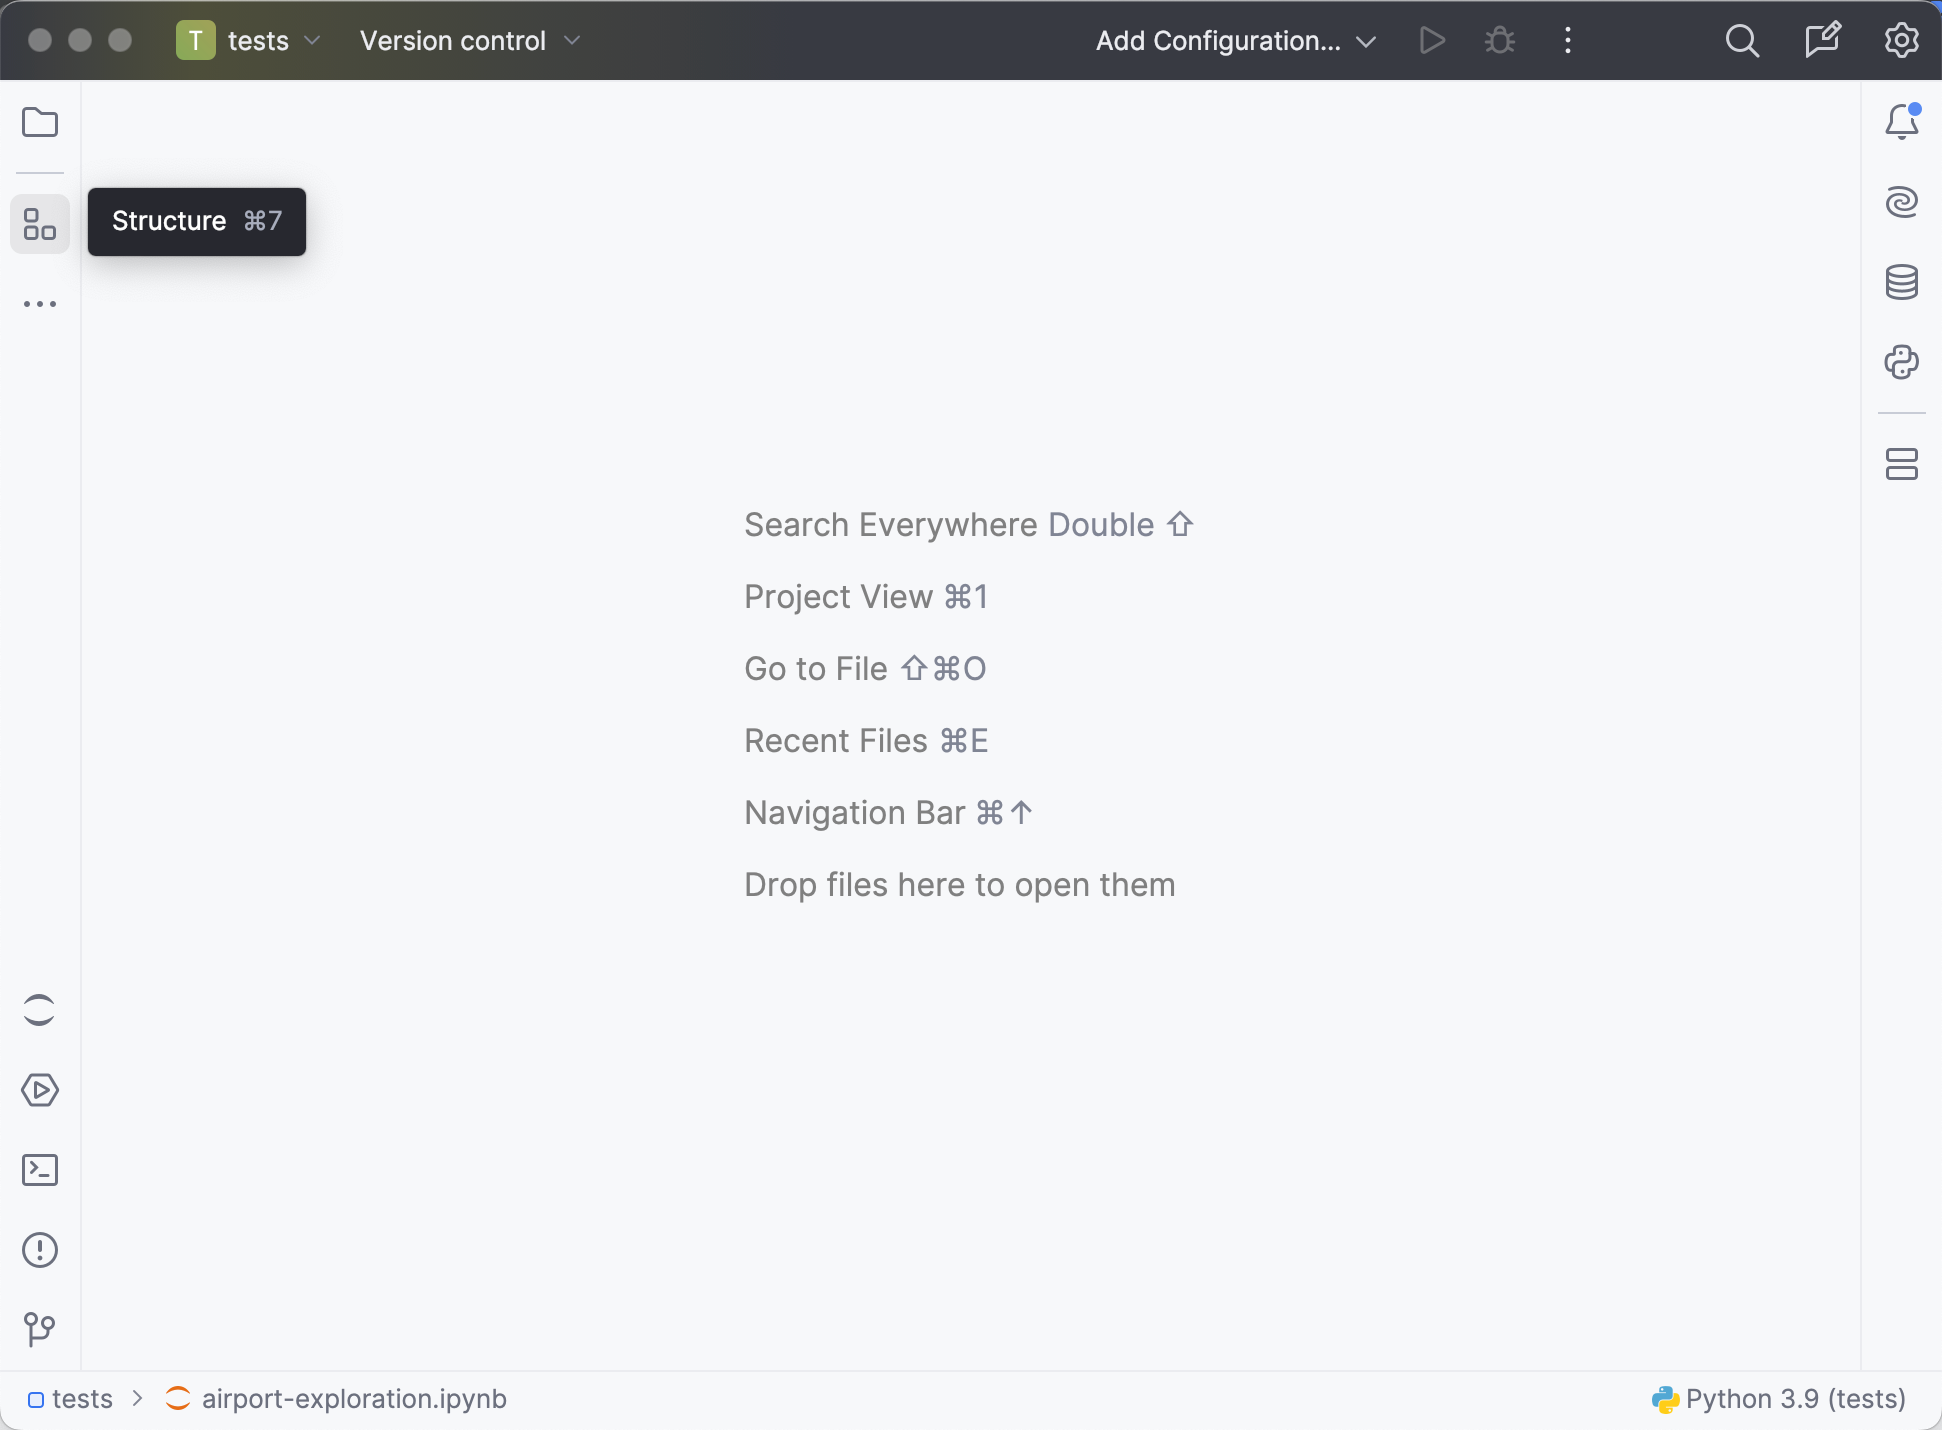Click the tests breadcrumb in navigation bar
The height and width of the screenshot is (1430, 1942).
tap(70, 1399)
